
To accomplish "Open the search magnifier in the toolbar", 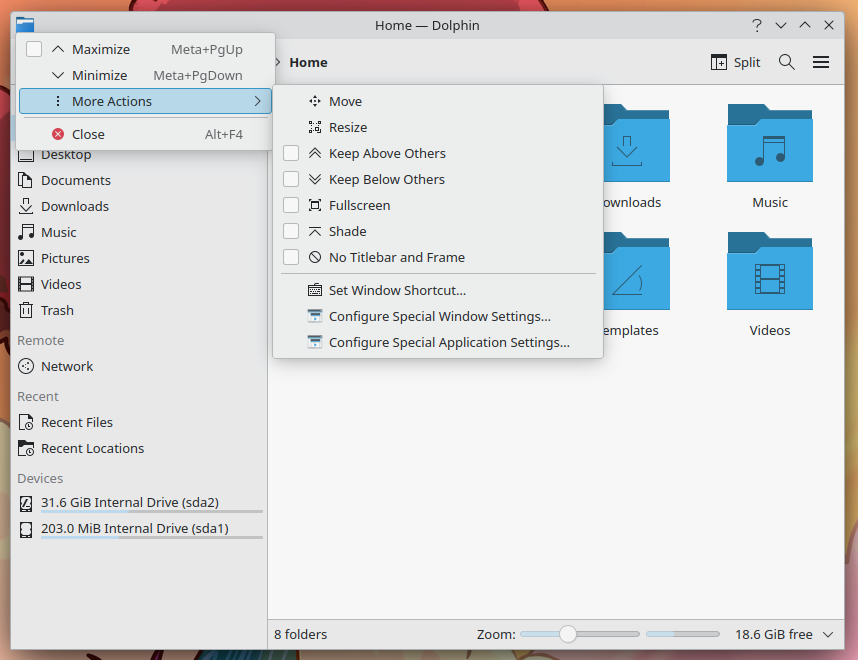I will point(786,62).
